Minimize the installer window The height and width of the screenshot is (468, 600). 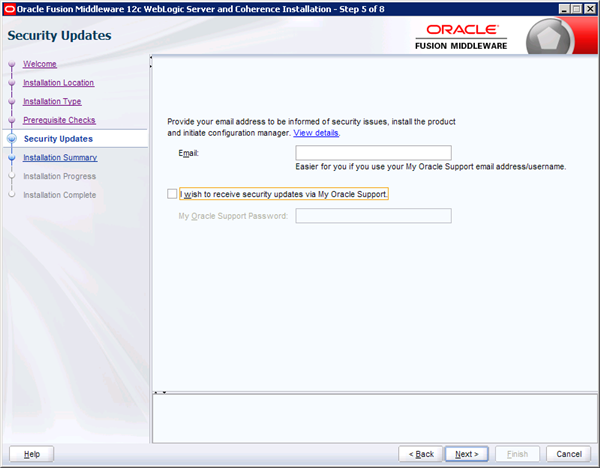(x=564, y=9)
